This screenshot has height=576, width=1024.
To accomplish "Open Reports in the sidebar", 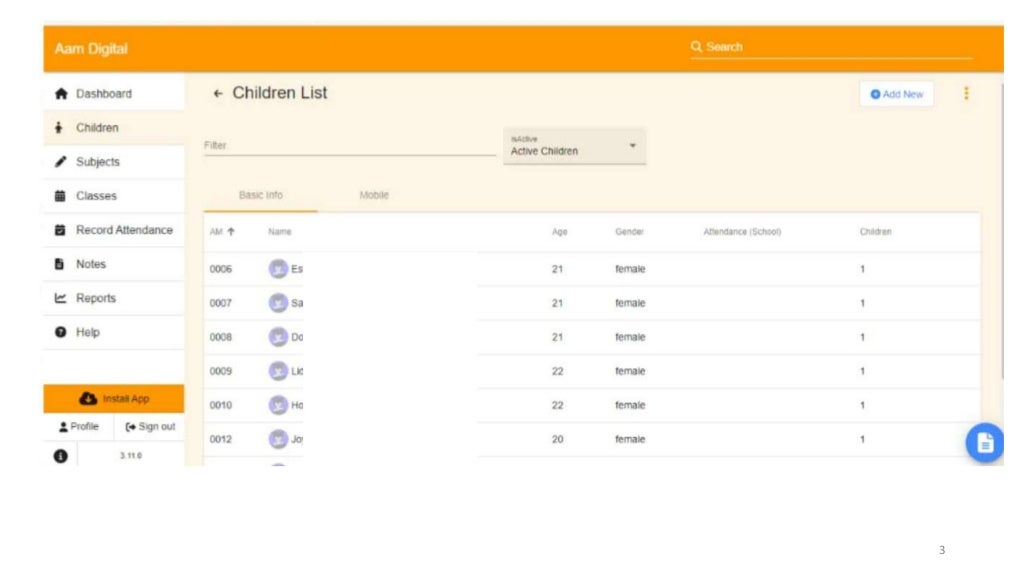I will [114, 298].
